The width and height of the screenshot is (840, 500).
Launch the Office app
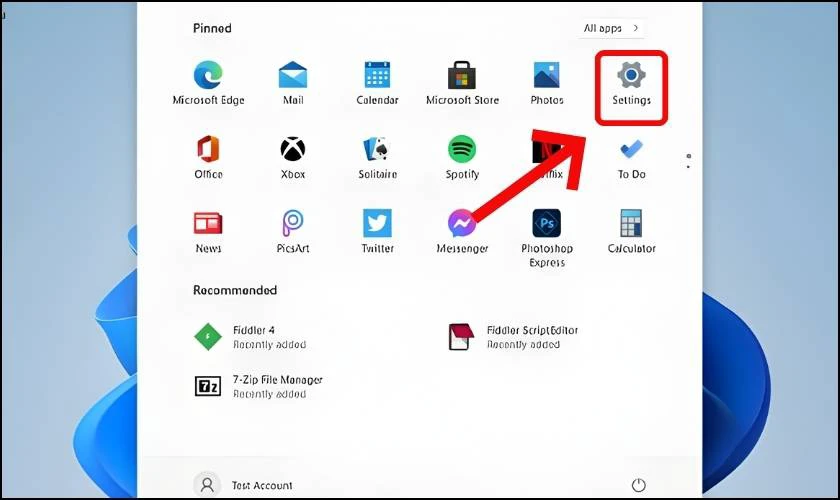click(208, 158)
